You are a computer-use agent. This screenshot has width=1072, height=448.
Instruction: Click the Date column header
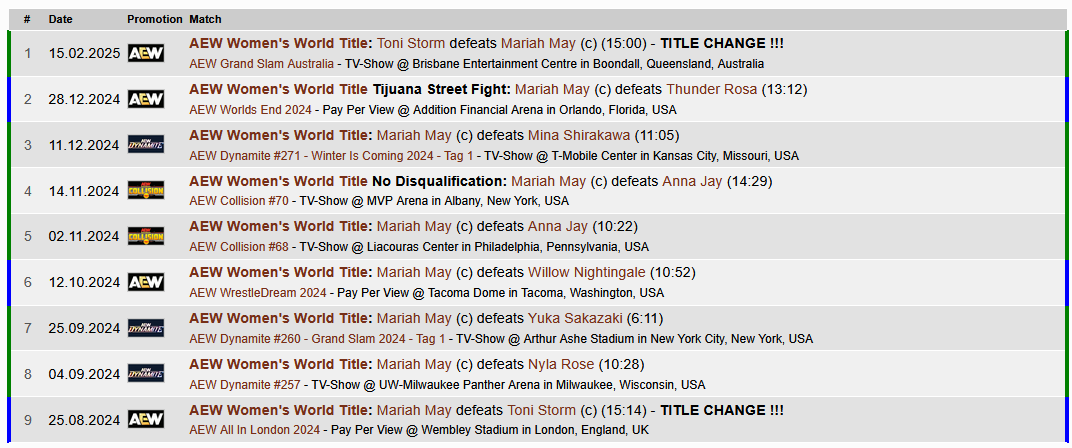click(x=61, y=19)
